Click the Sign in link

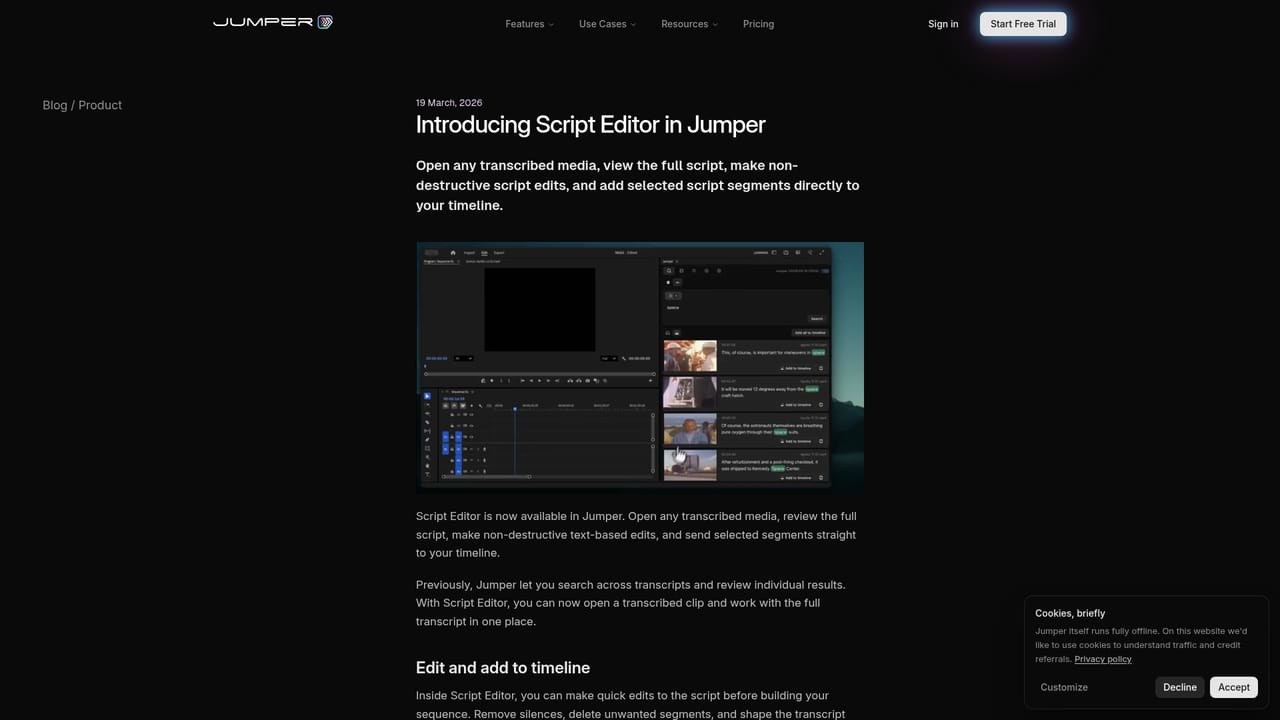click(943, 24)
